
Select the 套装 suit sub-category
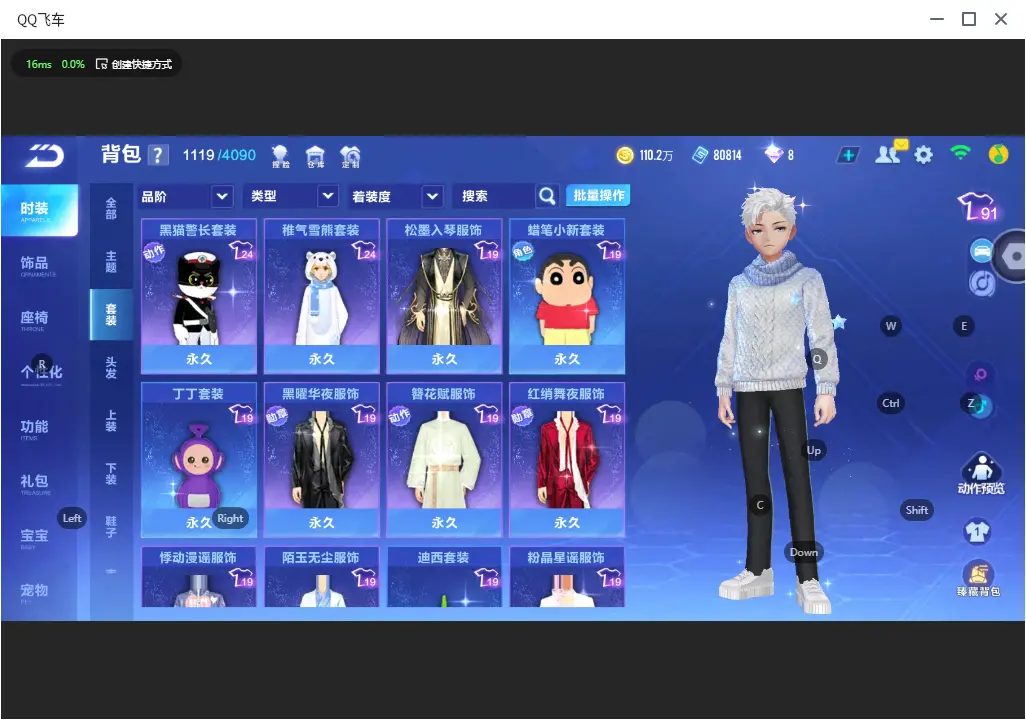point(111,314)
